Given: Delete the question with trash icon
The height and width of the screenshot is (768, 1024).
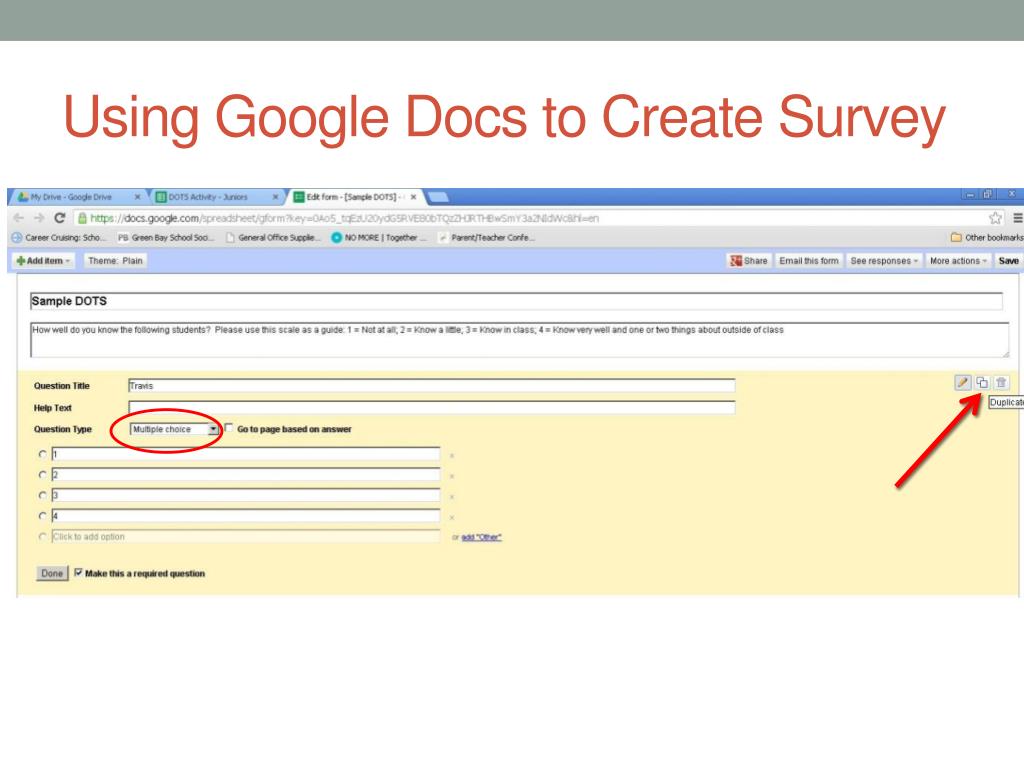Looking at the screenshot, I should pyautogui.click(x=1001, y=382).
